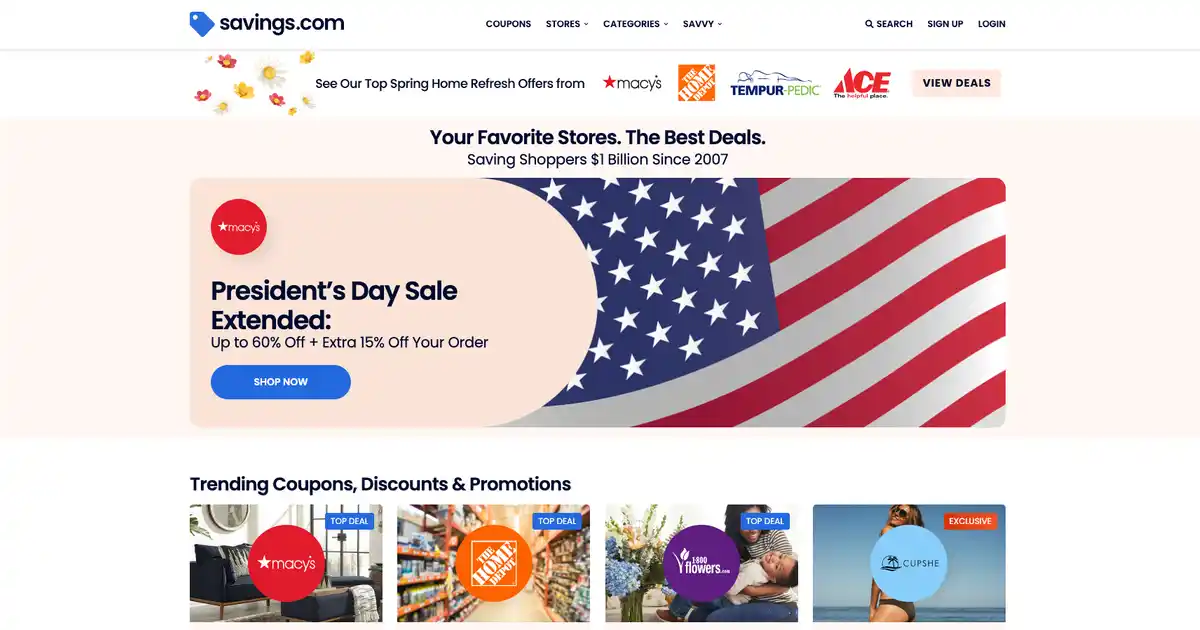Click the red Macy's circle in hero
This screenshot has width=1200, height=630.
(239, 227)
